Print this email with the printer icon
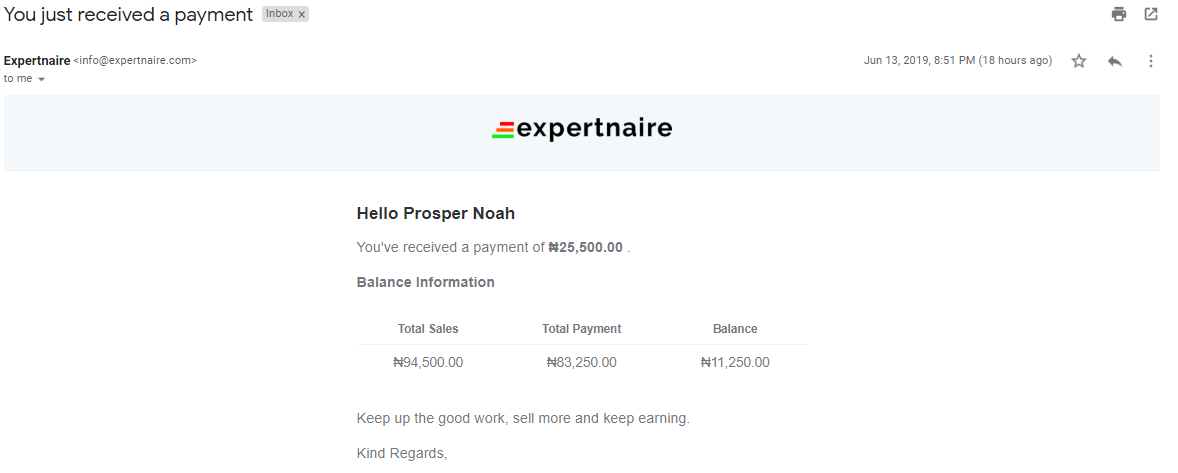This screenshot has height=473, width=1178. click(x=1119, y=14)
